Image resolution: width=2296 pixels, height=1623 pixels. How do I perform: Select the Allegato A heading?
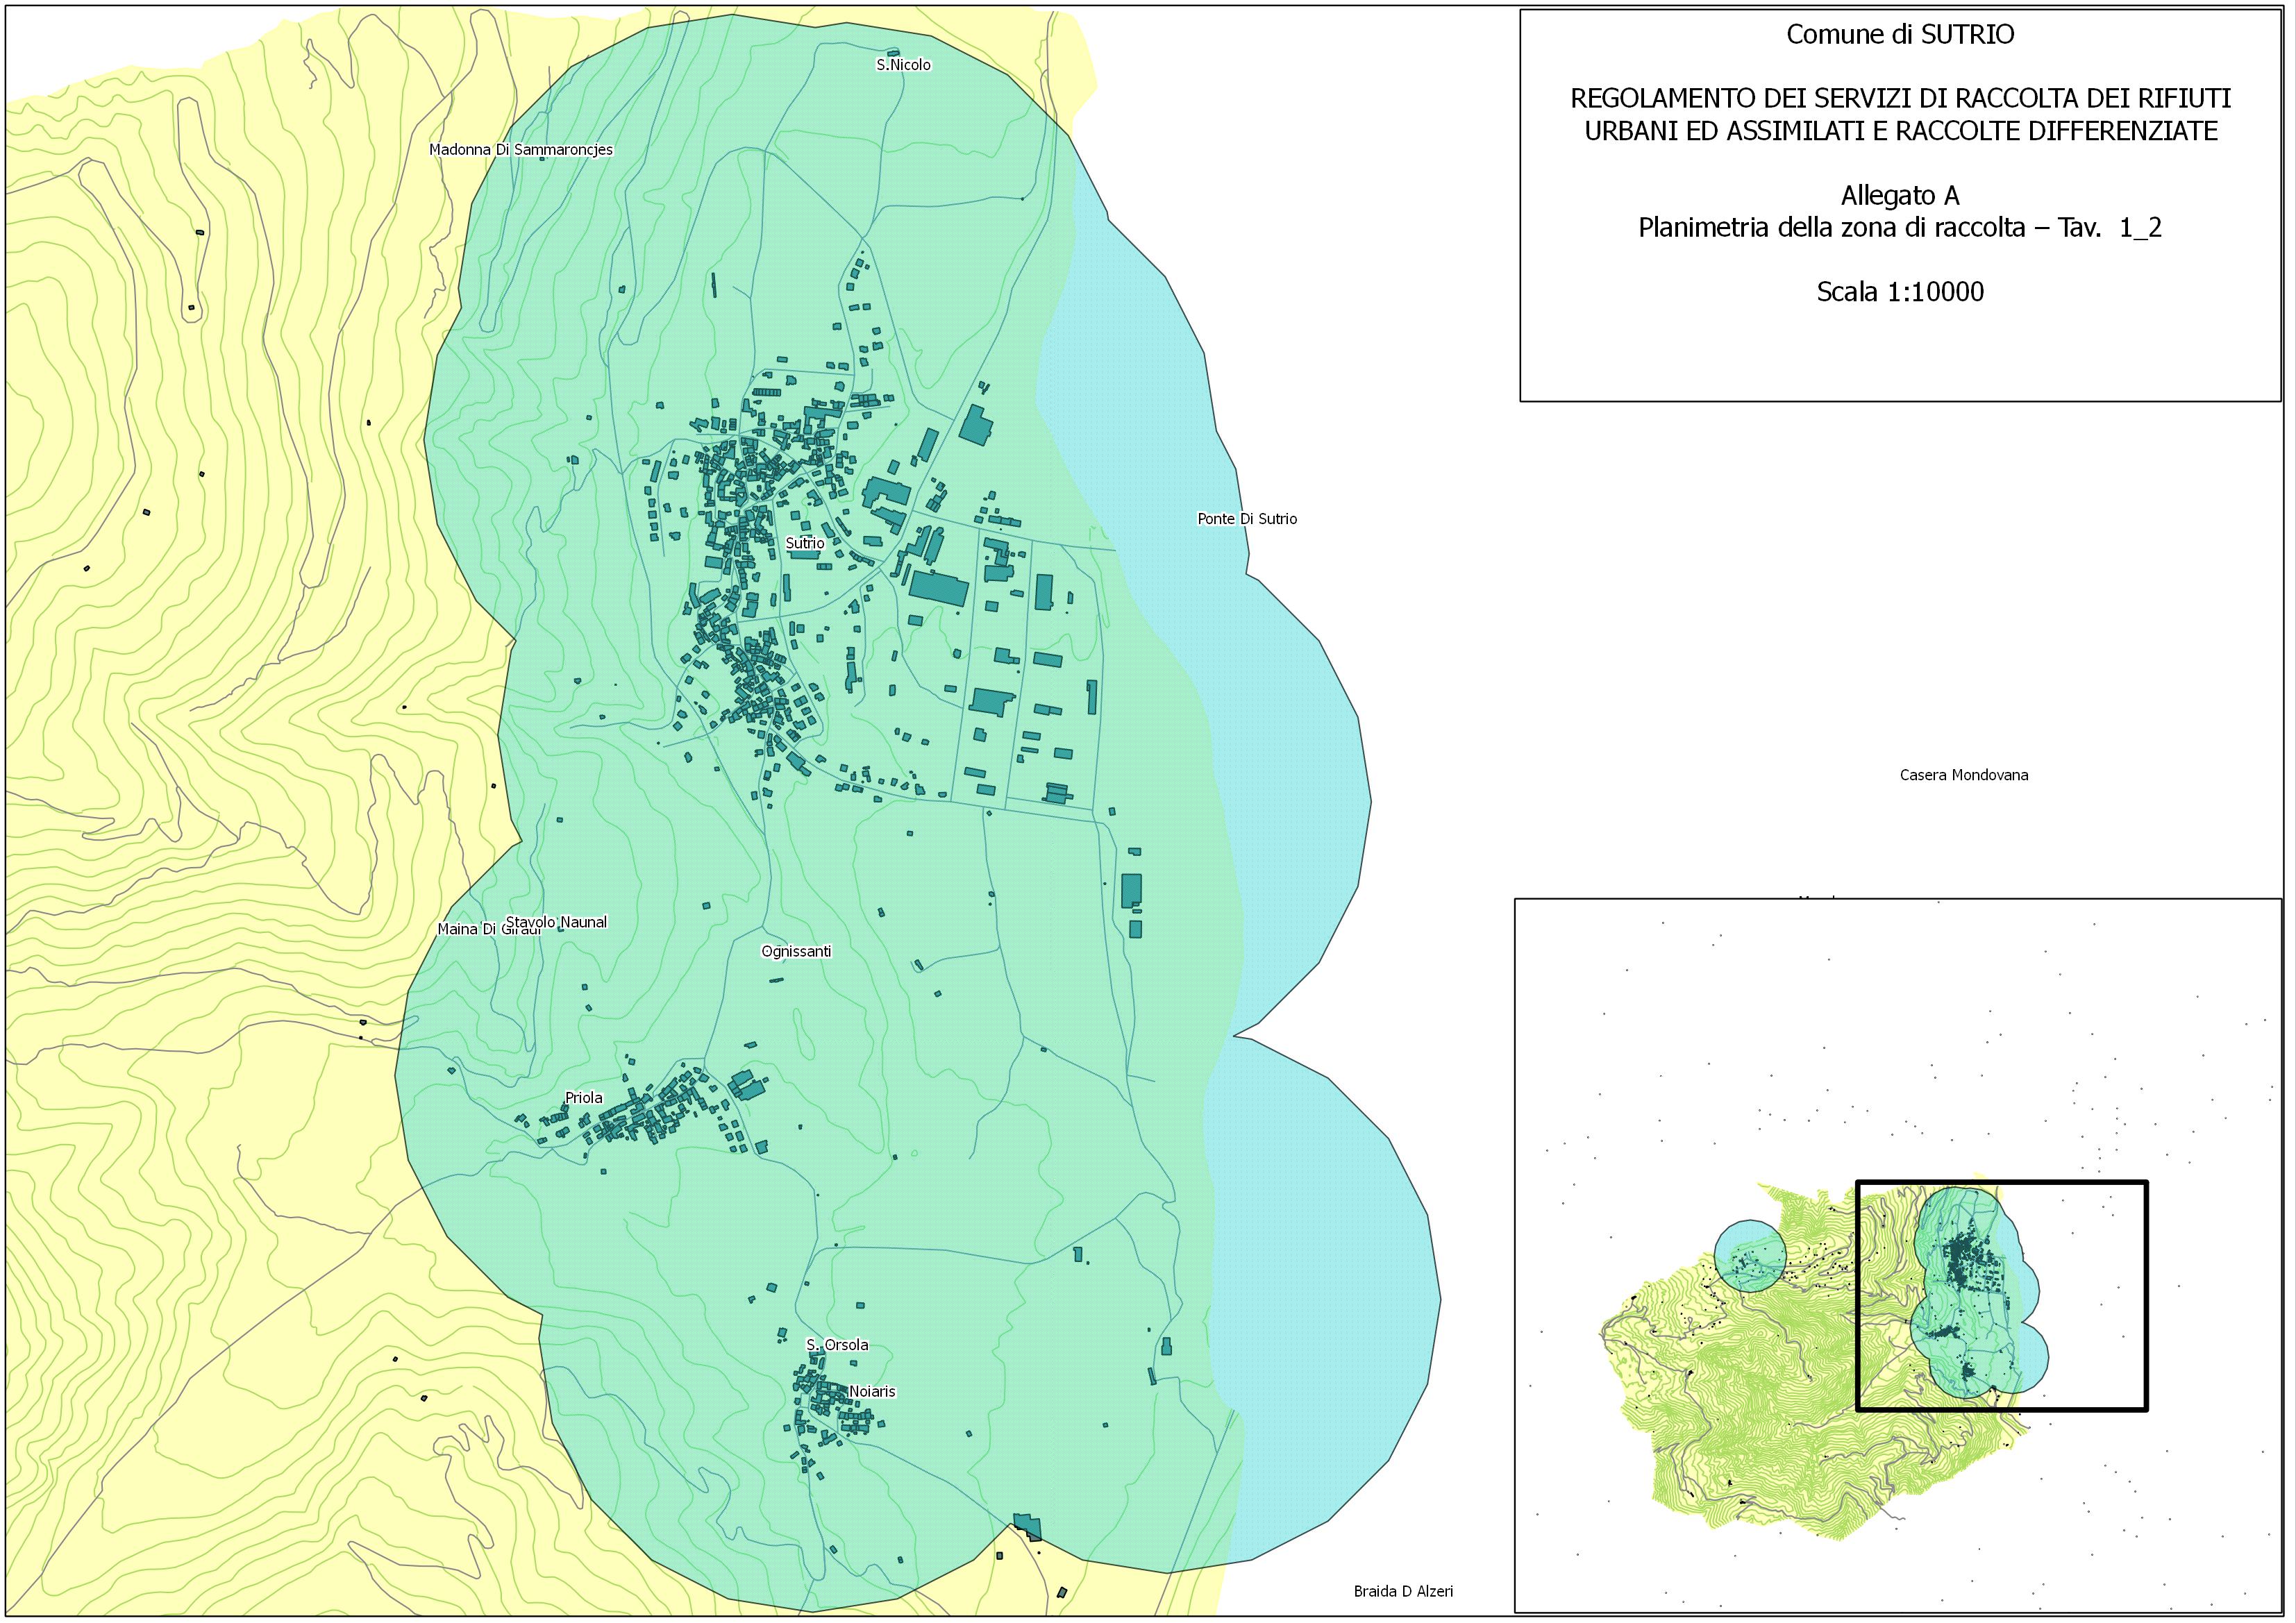click(1900, 195)
